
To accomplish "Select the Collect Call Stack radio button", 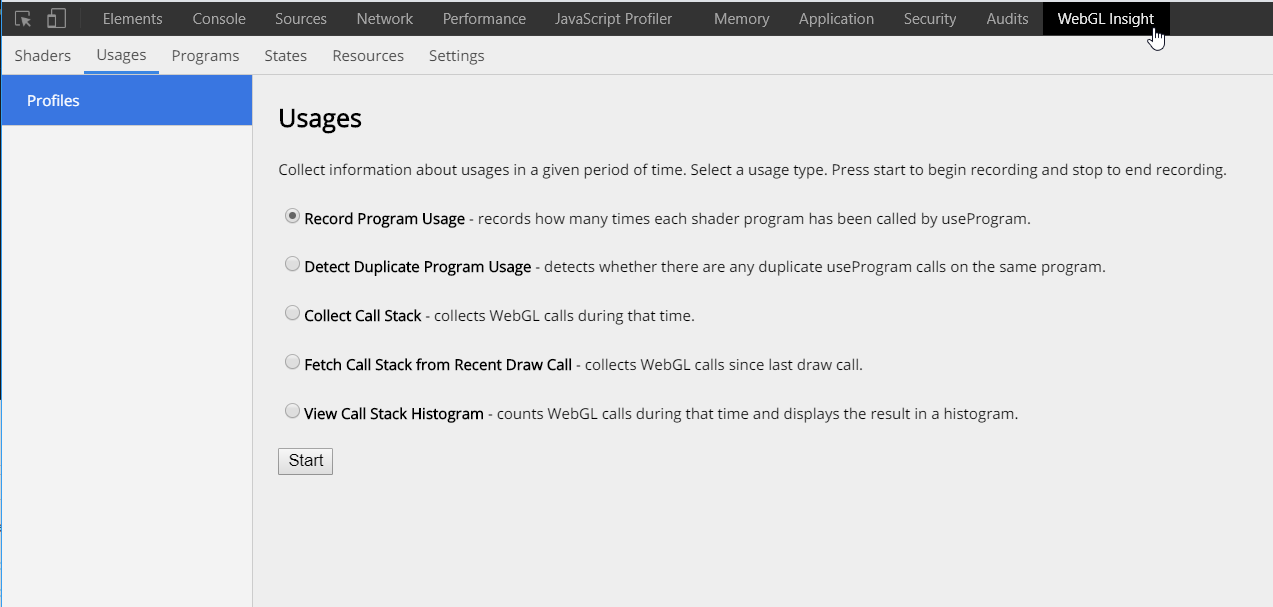I will point(292,313).
